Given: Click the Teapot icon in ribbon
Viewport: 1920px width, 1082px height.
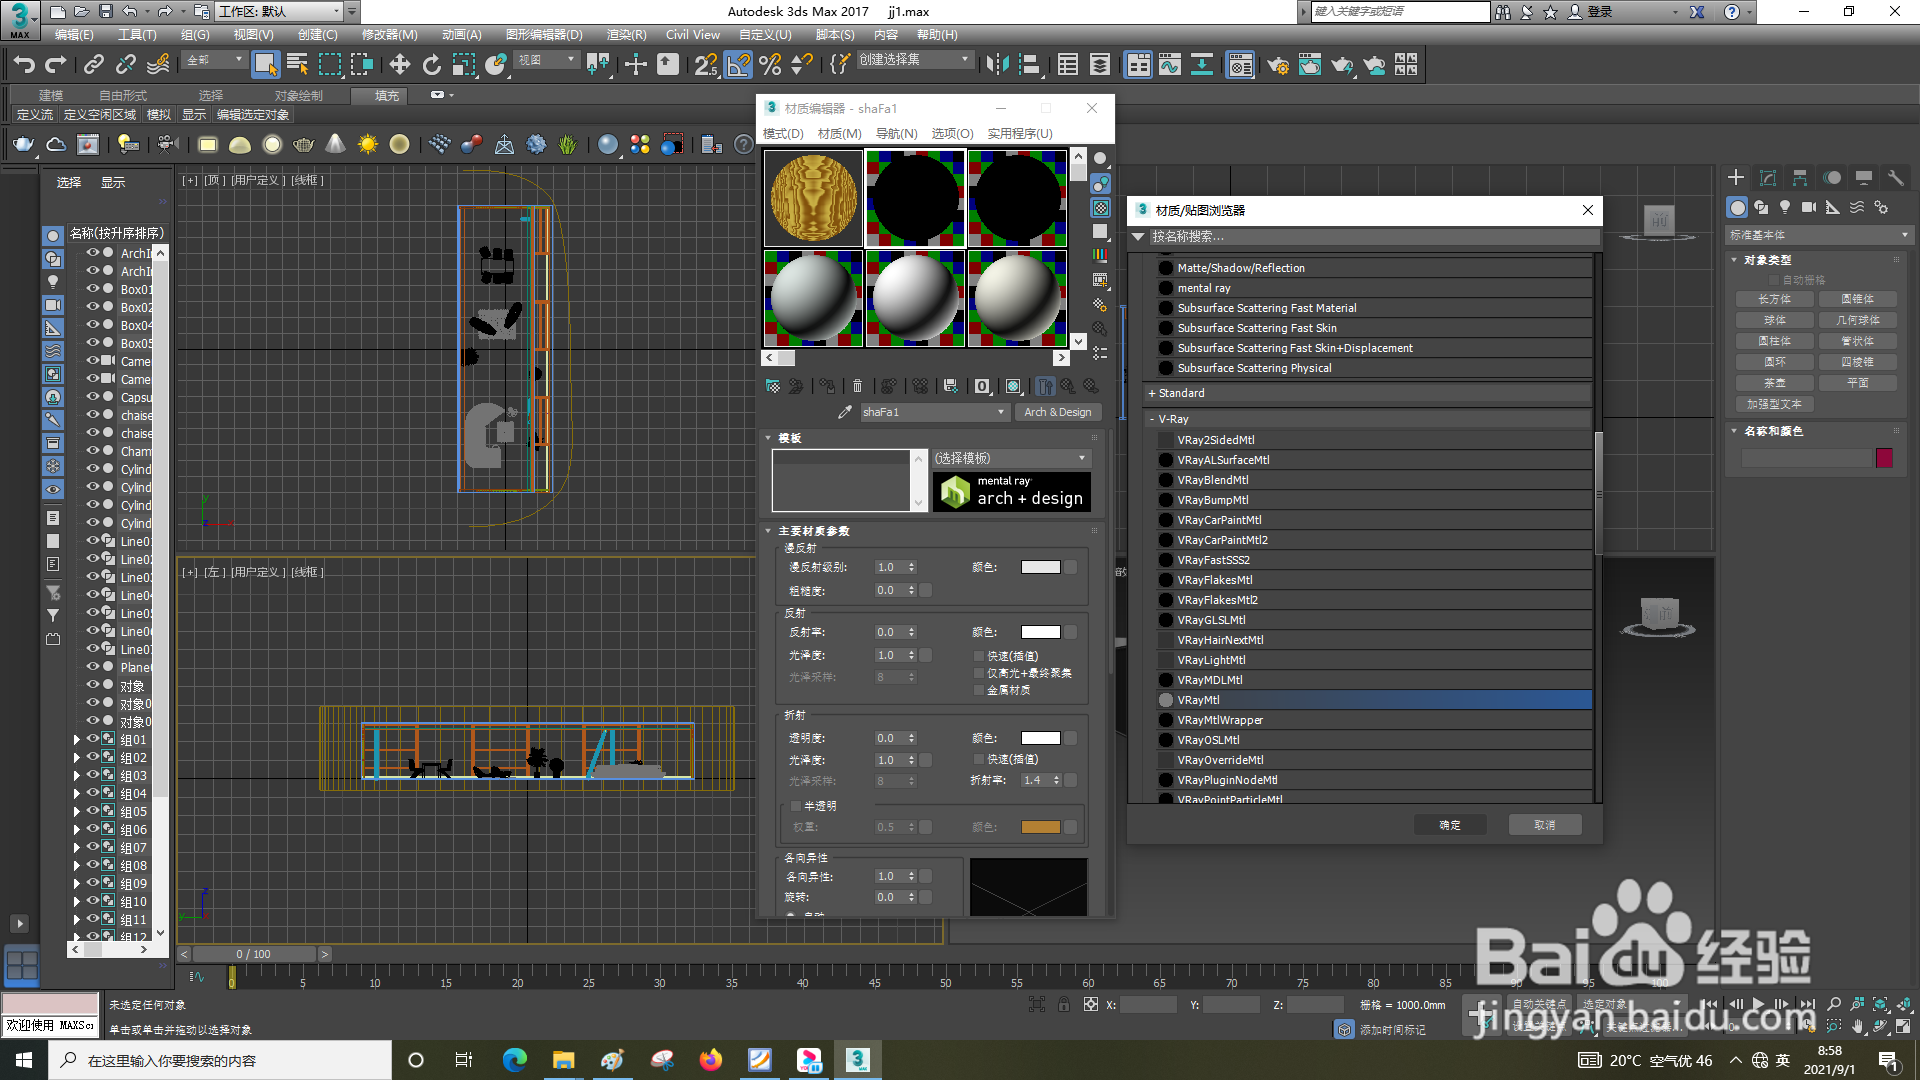Looking at the screenshot, I should (x=23, y=145).
